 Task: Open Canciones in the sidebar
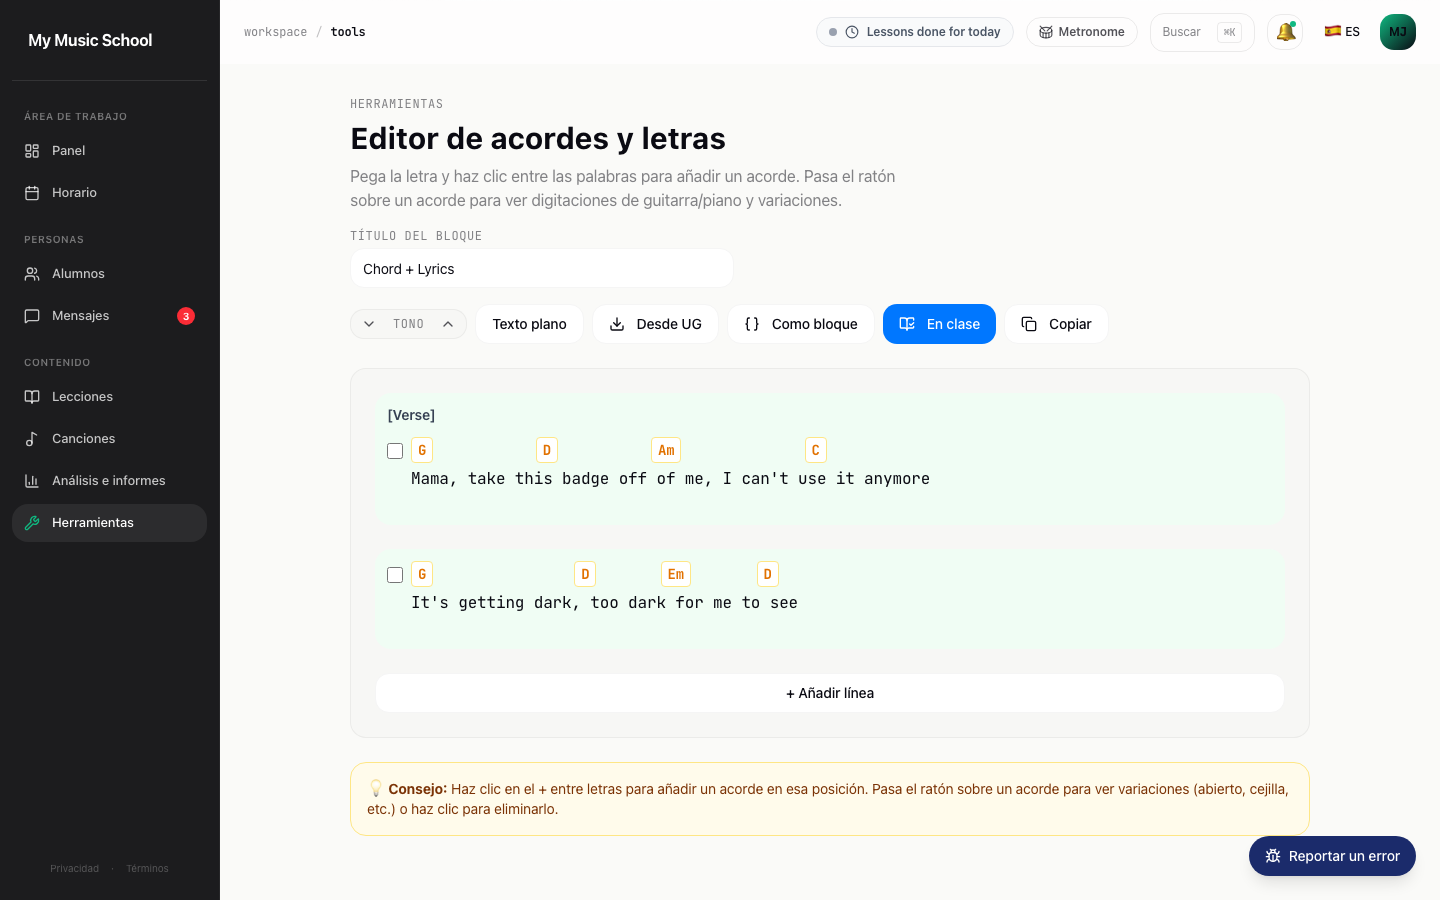click(109, 439)
